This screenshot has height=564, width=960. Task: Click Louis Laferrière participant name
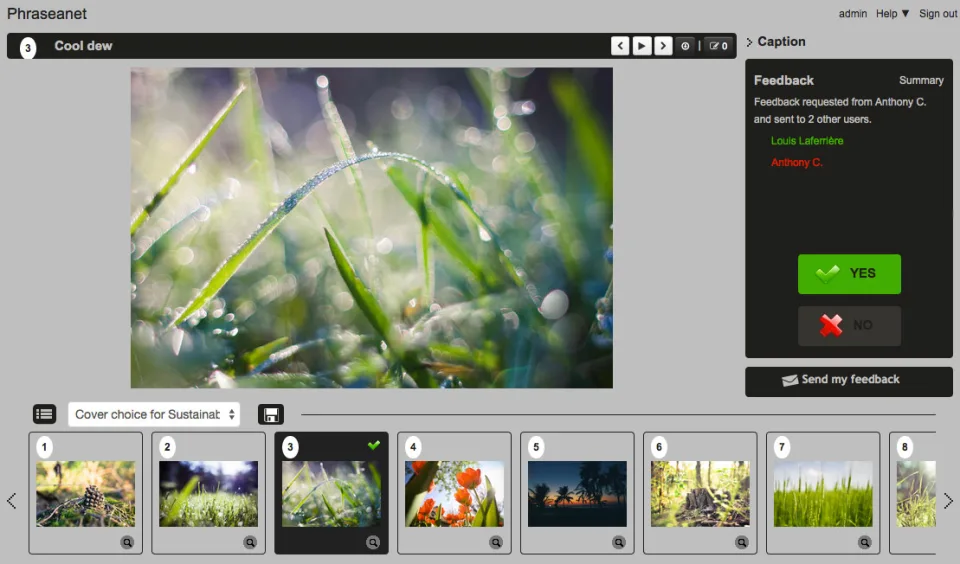click(807, 141)
